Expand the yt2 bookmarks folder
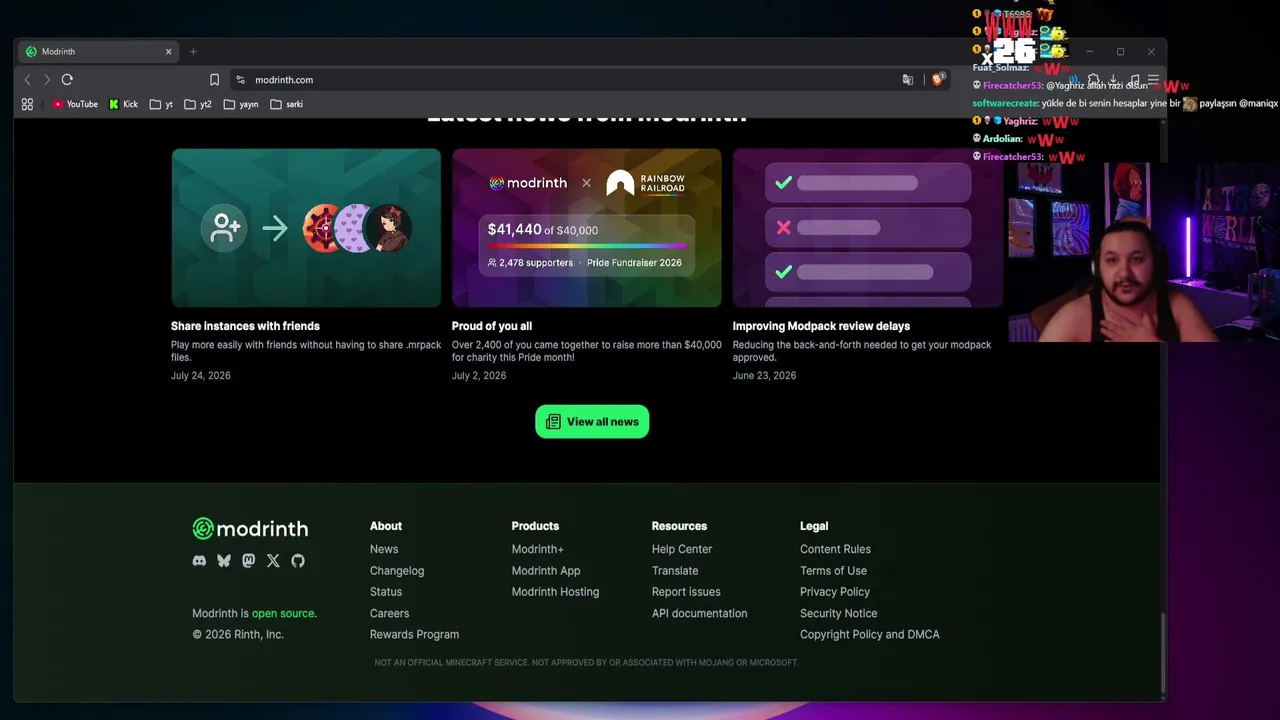The height and width of the screenshot is (720, 1280). point(198,104)
